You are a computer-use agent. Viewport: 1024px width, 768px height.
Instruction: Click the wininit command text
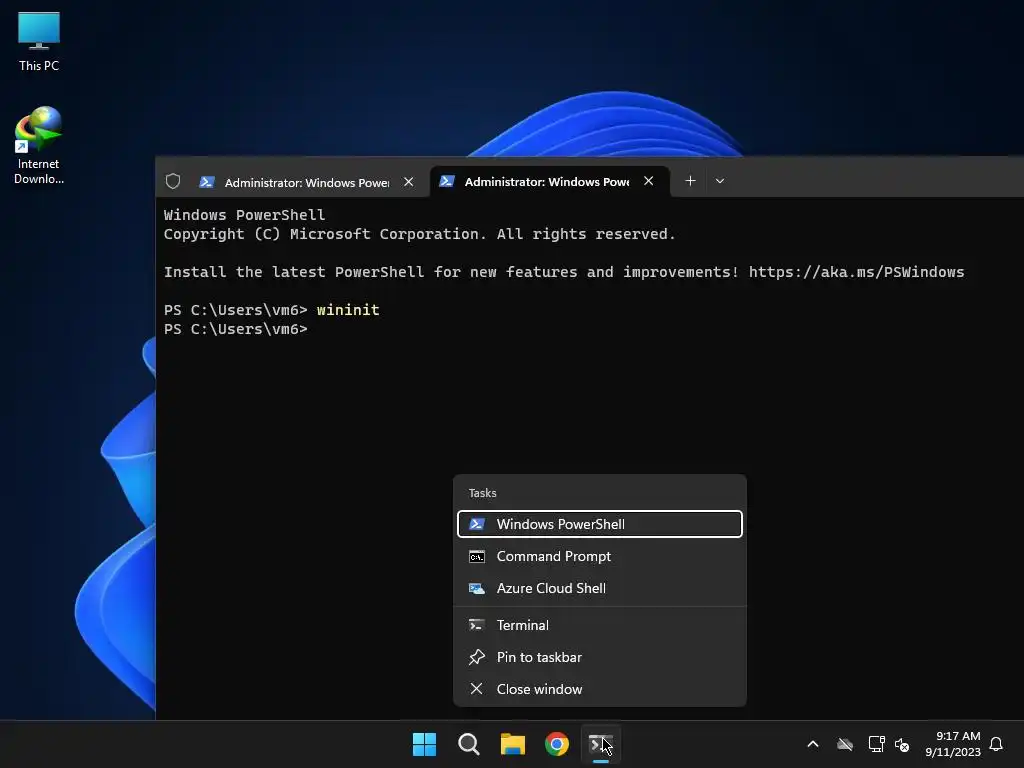(348, 310)
